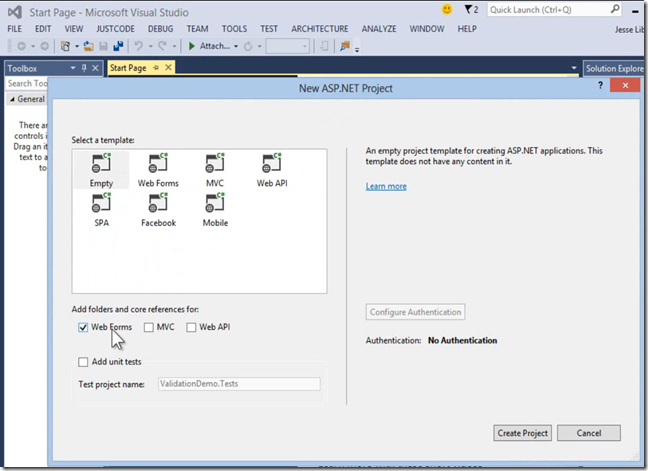The width and height of the screenshot is (648, 471).
Task: Select the Mobile project template
Action: click(x=215, y=209)
